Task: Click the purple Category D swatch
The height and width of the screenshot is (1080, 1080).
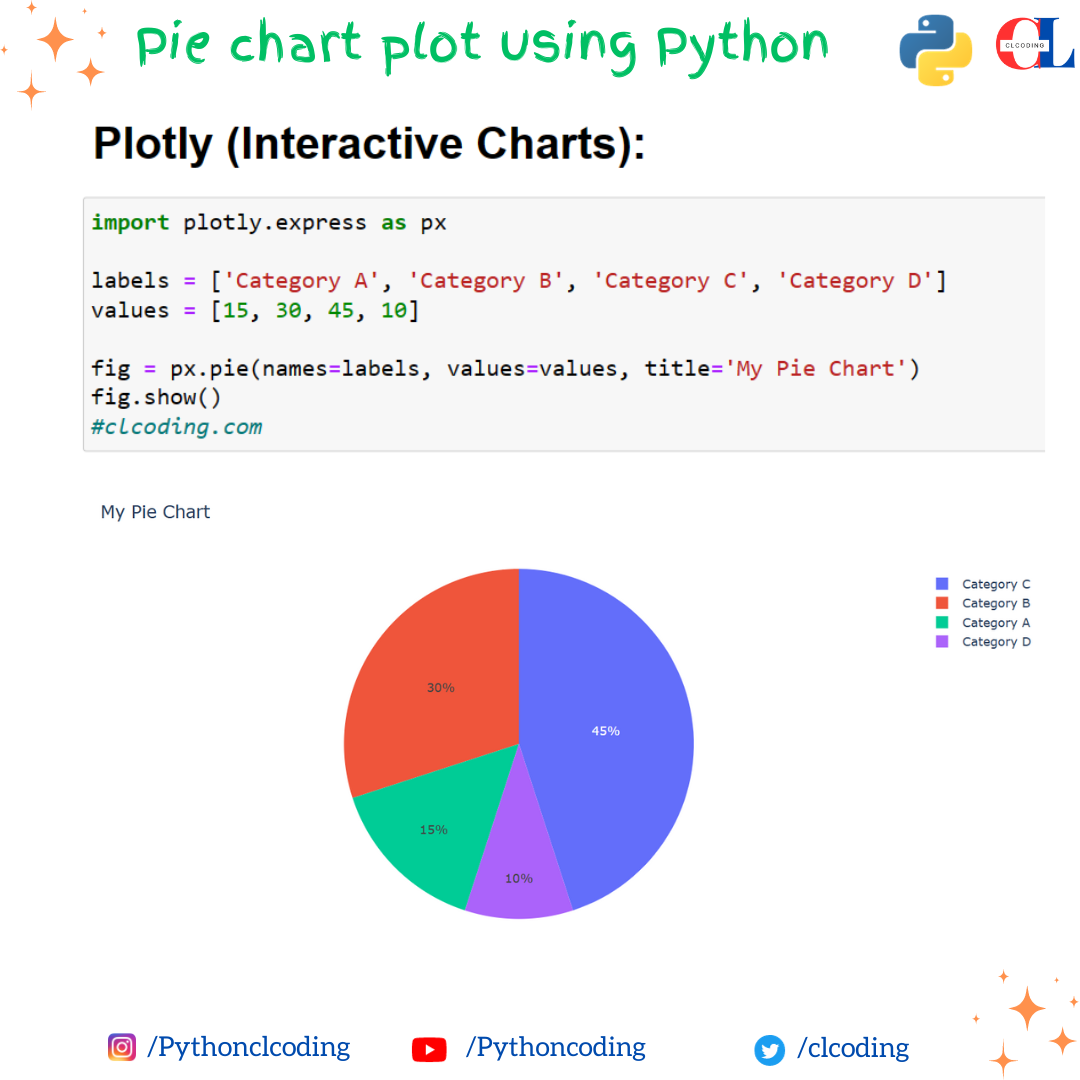Action: 942,642
